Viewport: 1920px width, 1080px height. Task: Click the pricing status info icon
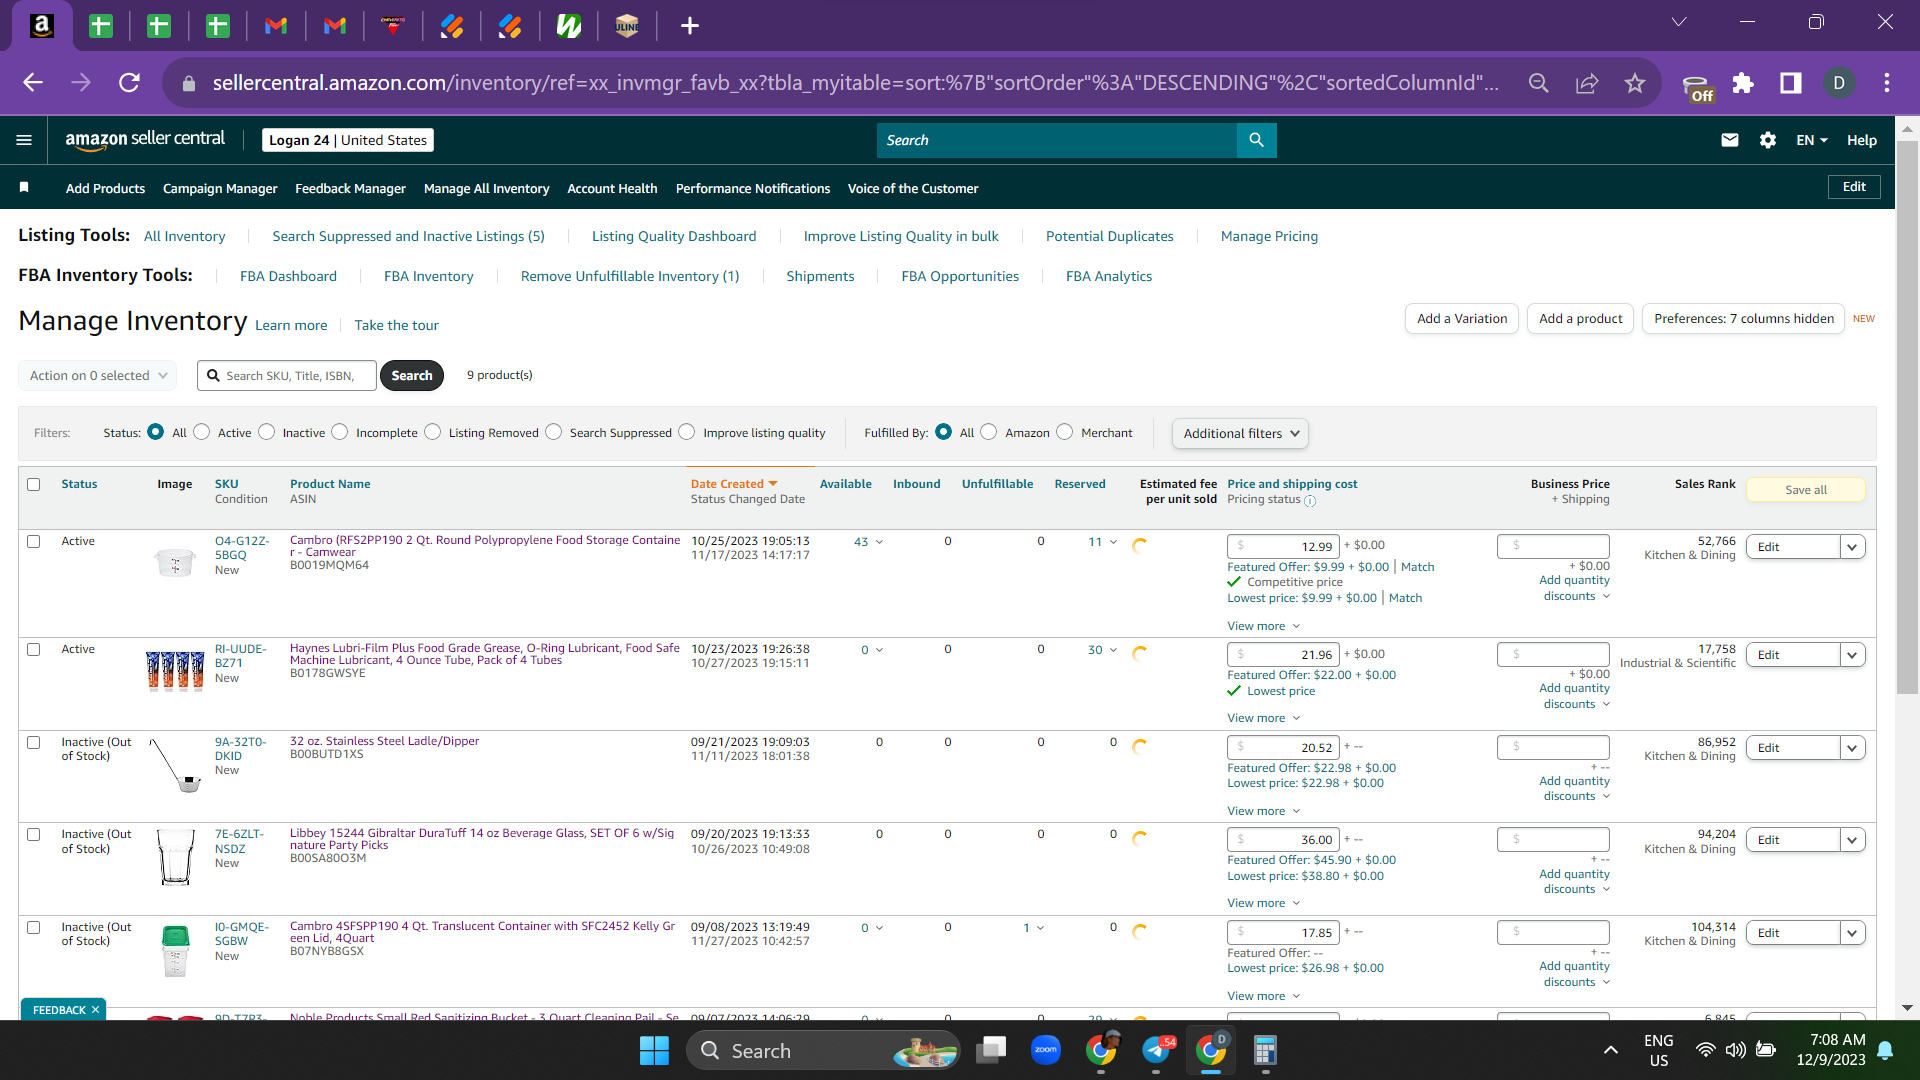coord(1310,500)
